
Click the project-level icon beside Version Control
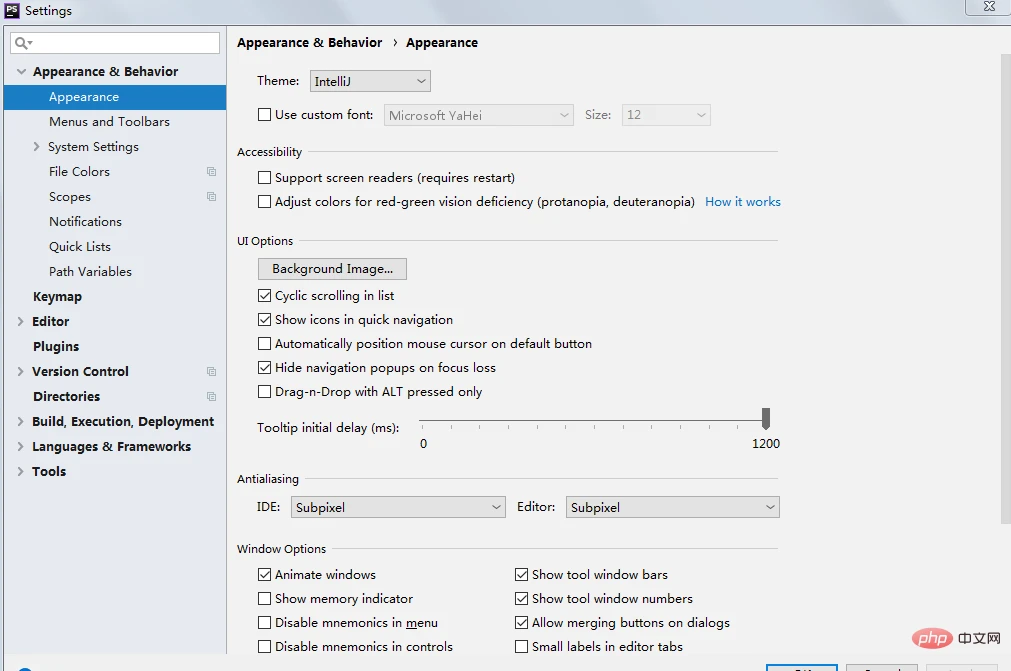211,372
